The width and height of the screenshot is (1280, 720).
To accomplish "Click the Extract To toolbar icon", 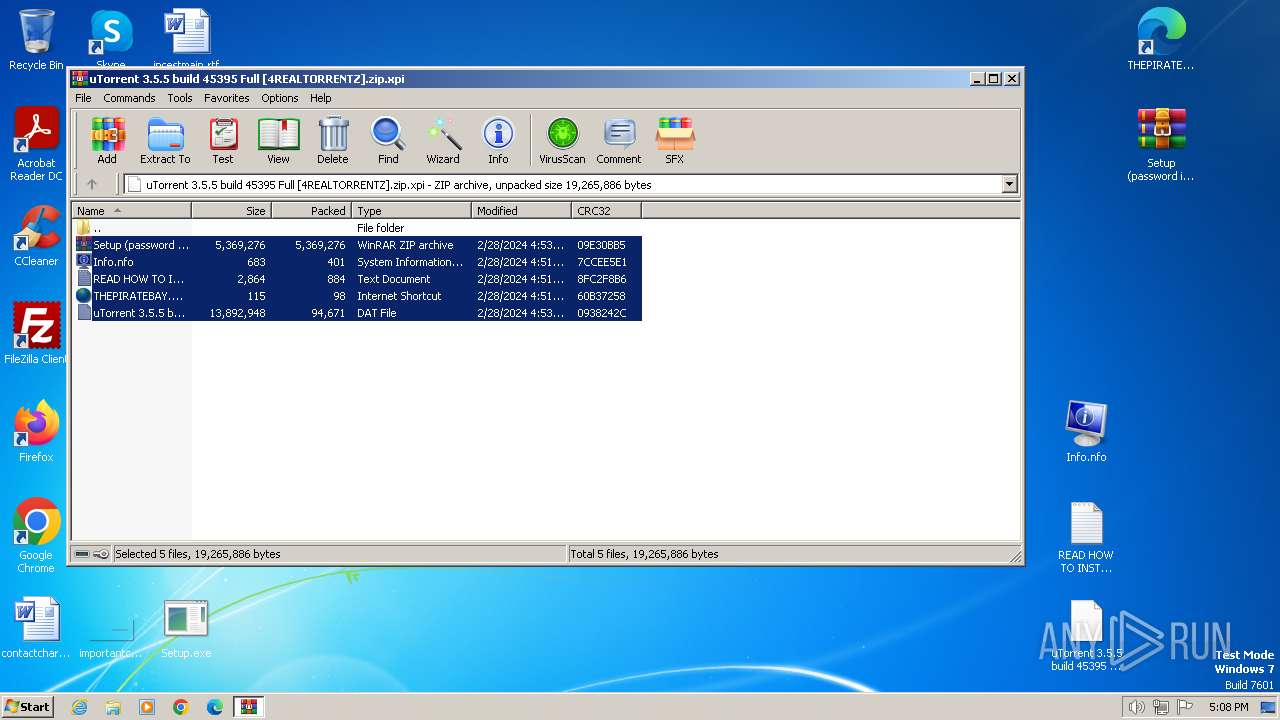I will click(165, 140).
